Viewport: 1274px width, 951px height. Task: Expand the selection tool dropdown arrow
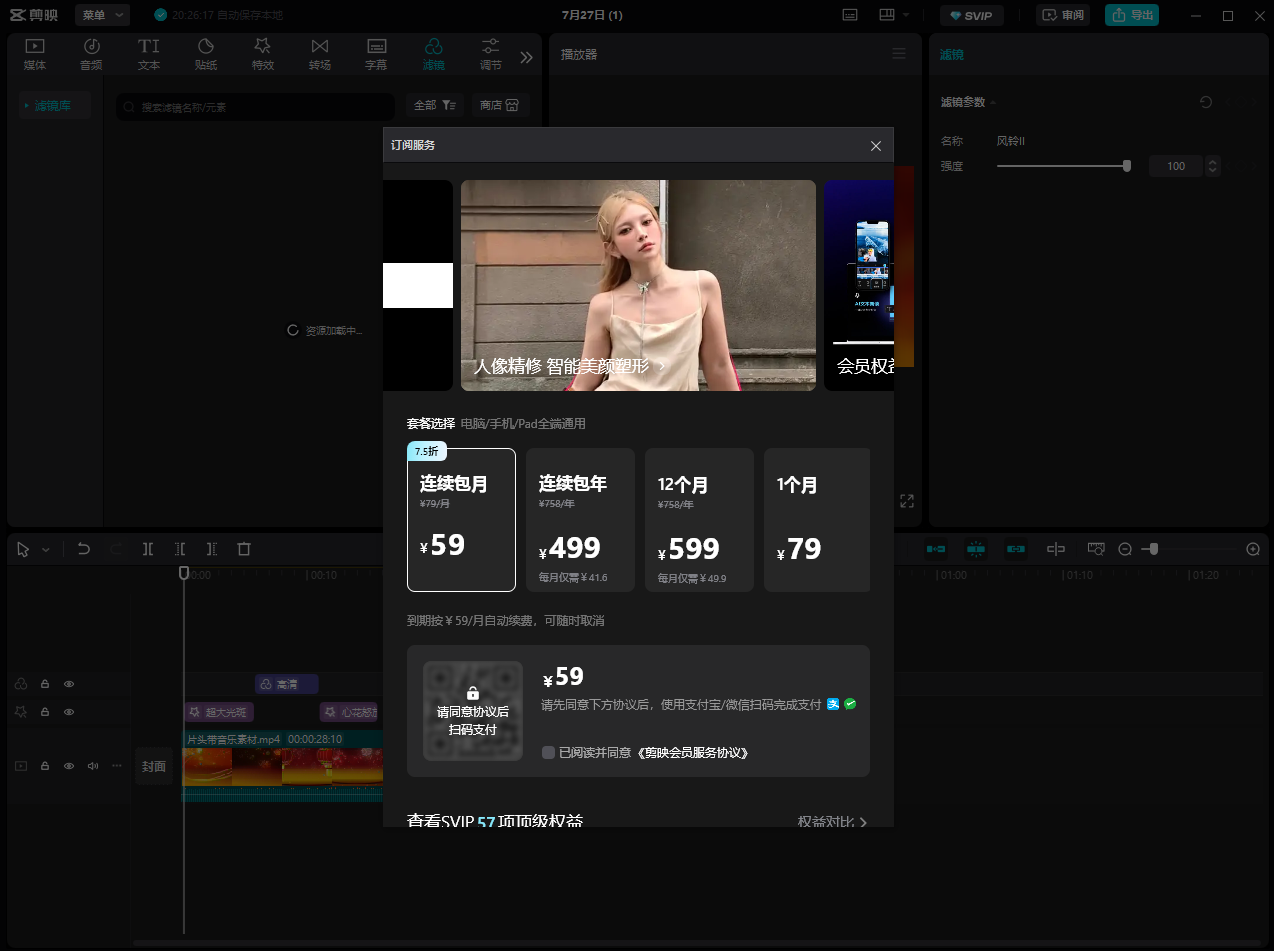point(46,549)
